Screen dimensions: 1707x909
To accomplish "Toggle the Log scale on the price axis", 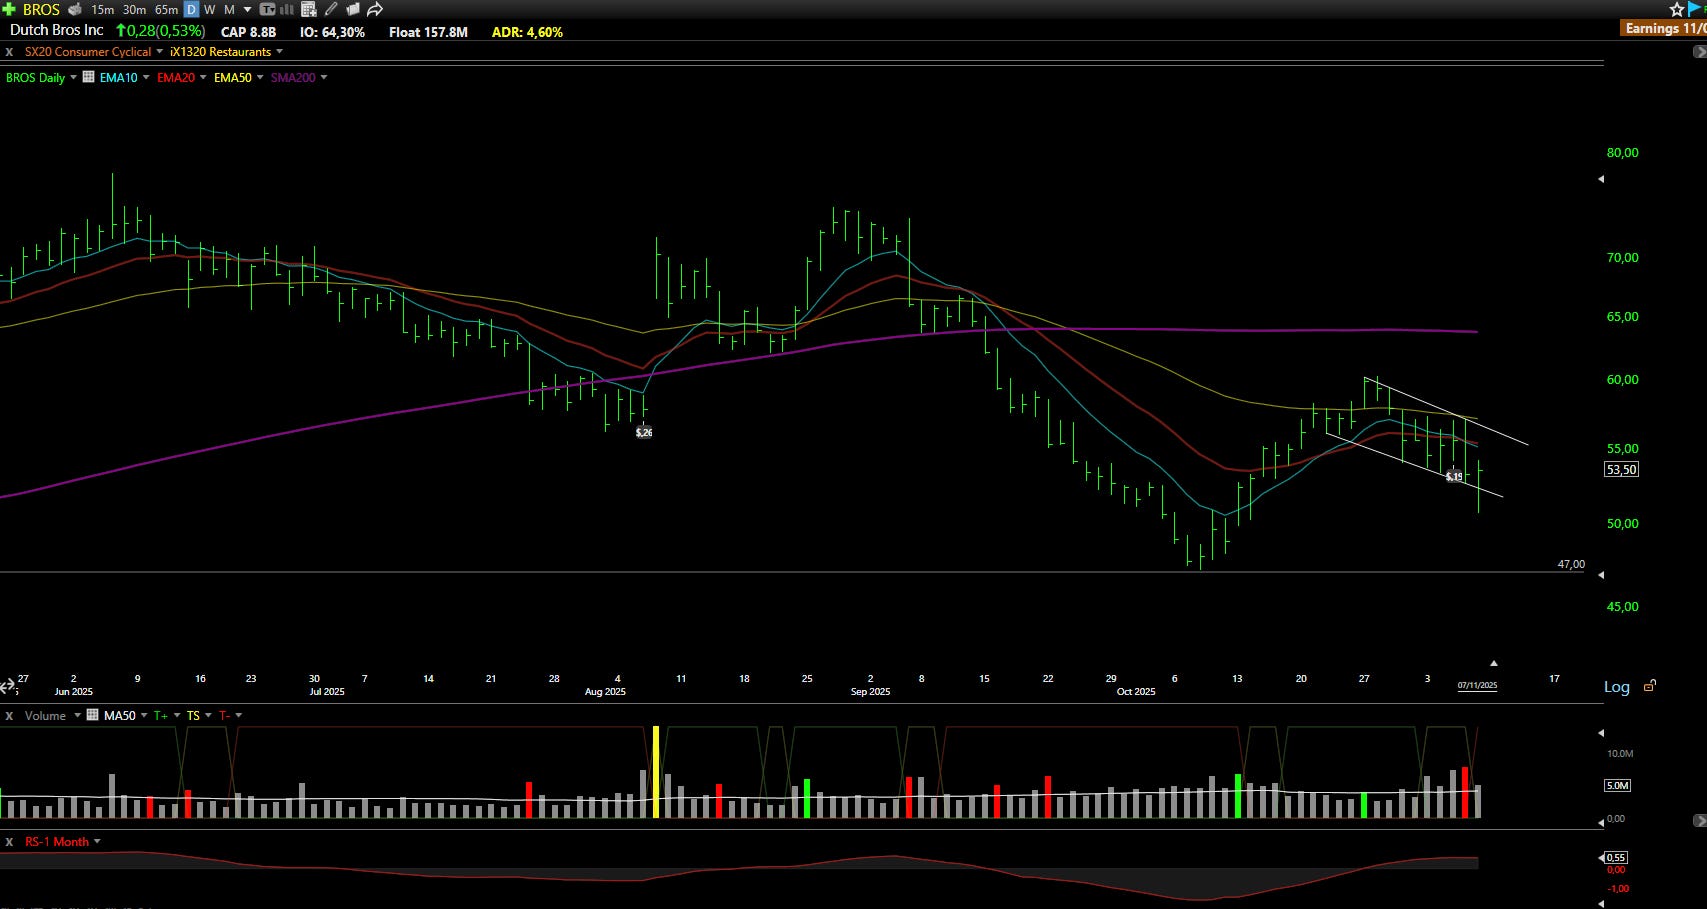I will 1617,687.
